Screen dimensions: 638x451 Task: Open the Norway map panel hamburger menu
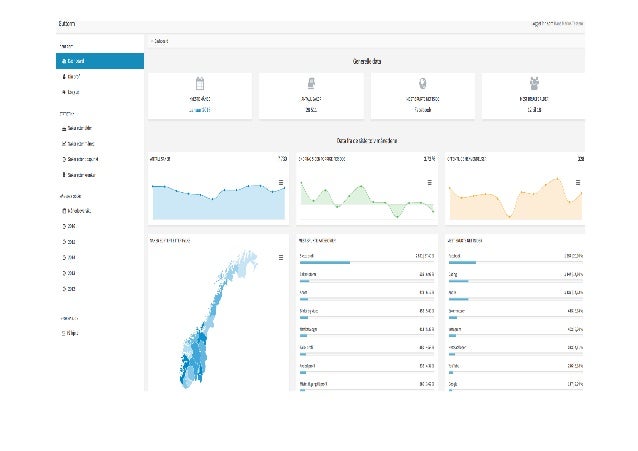pos(281,258)
